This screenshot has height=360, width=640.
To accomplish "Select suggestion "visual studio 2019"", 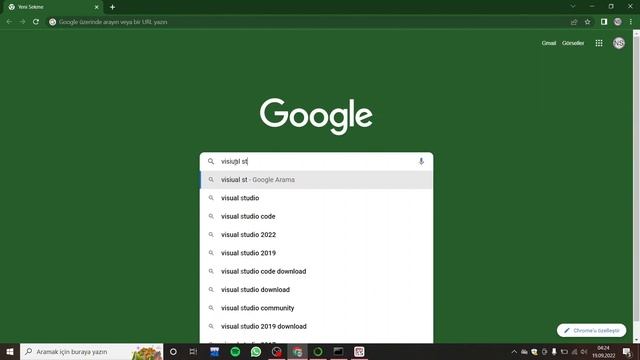I will point(316,253).
